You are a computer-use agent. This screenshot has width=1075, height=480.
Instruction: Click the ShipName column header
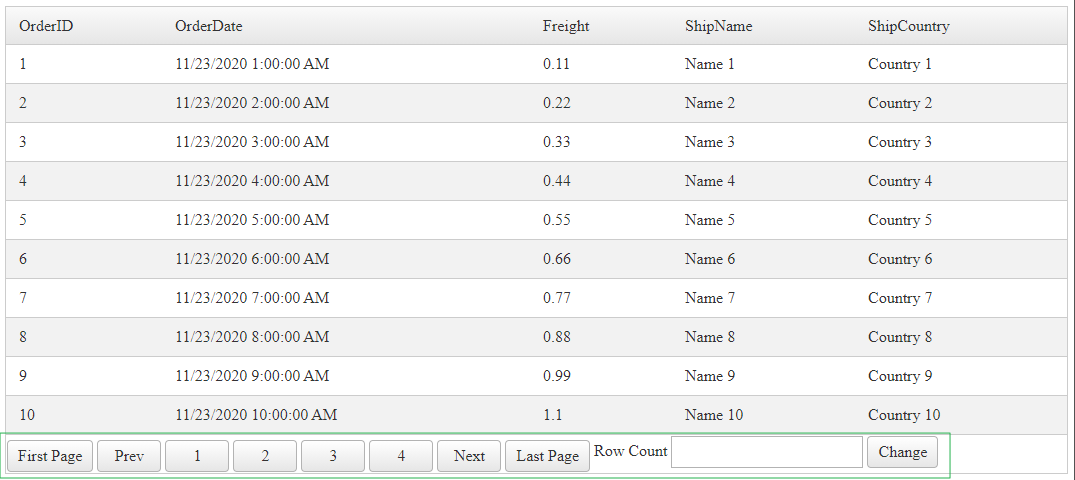[718, 26]
